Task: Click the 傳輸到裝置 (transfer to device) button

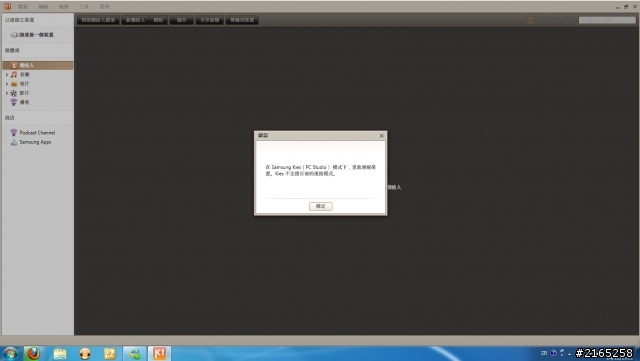Action: 242,20
